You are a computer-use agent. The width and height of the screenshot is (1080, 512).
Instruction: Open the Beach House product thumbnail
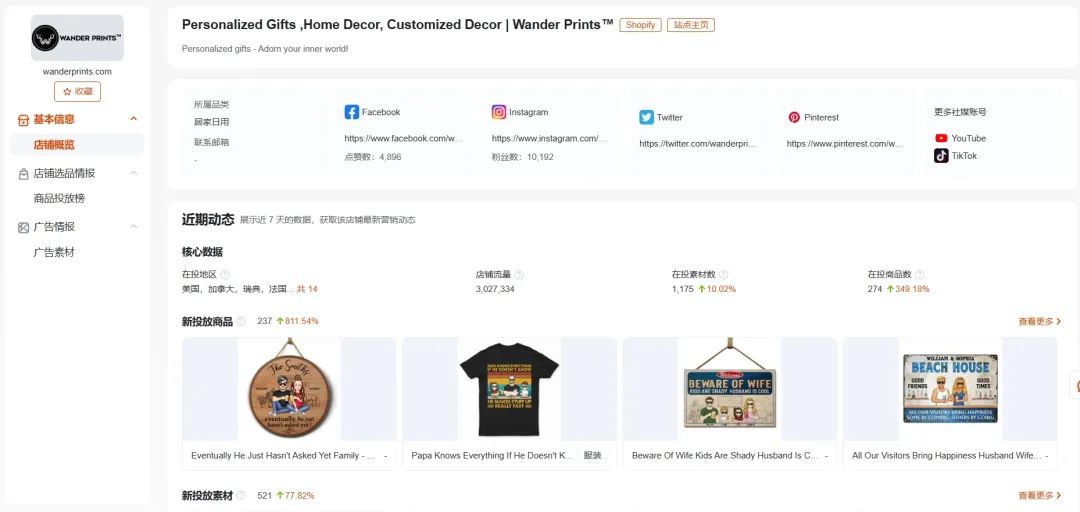(950, 389)
